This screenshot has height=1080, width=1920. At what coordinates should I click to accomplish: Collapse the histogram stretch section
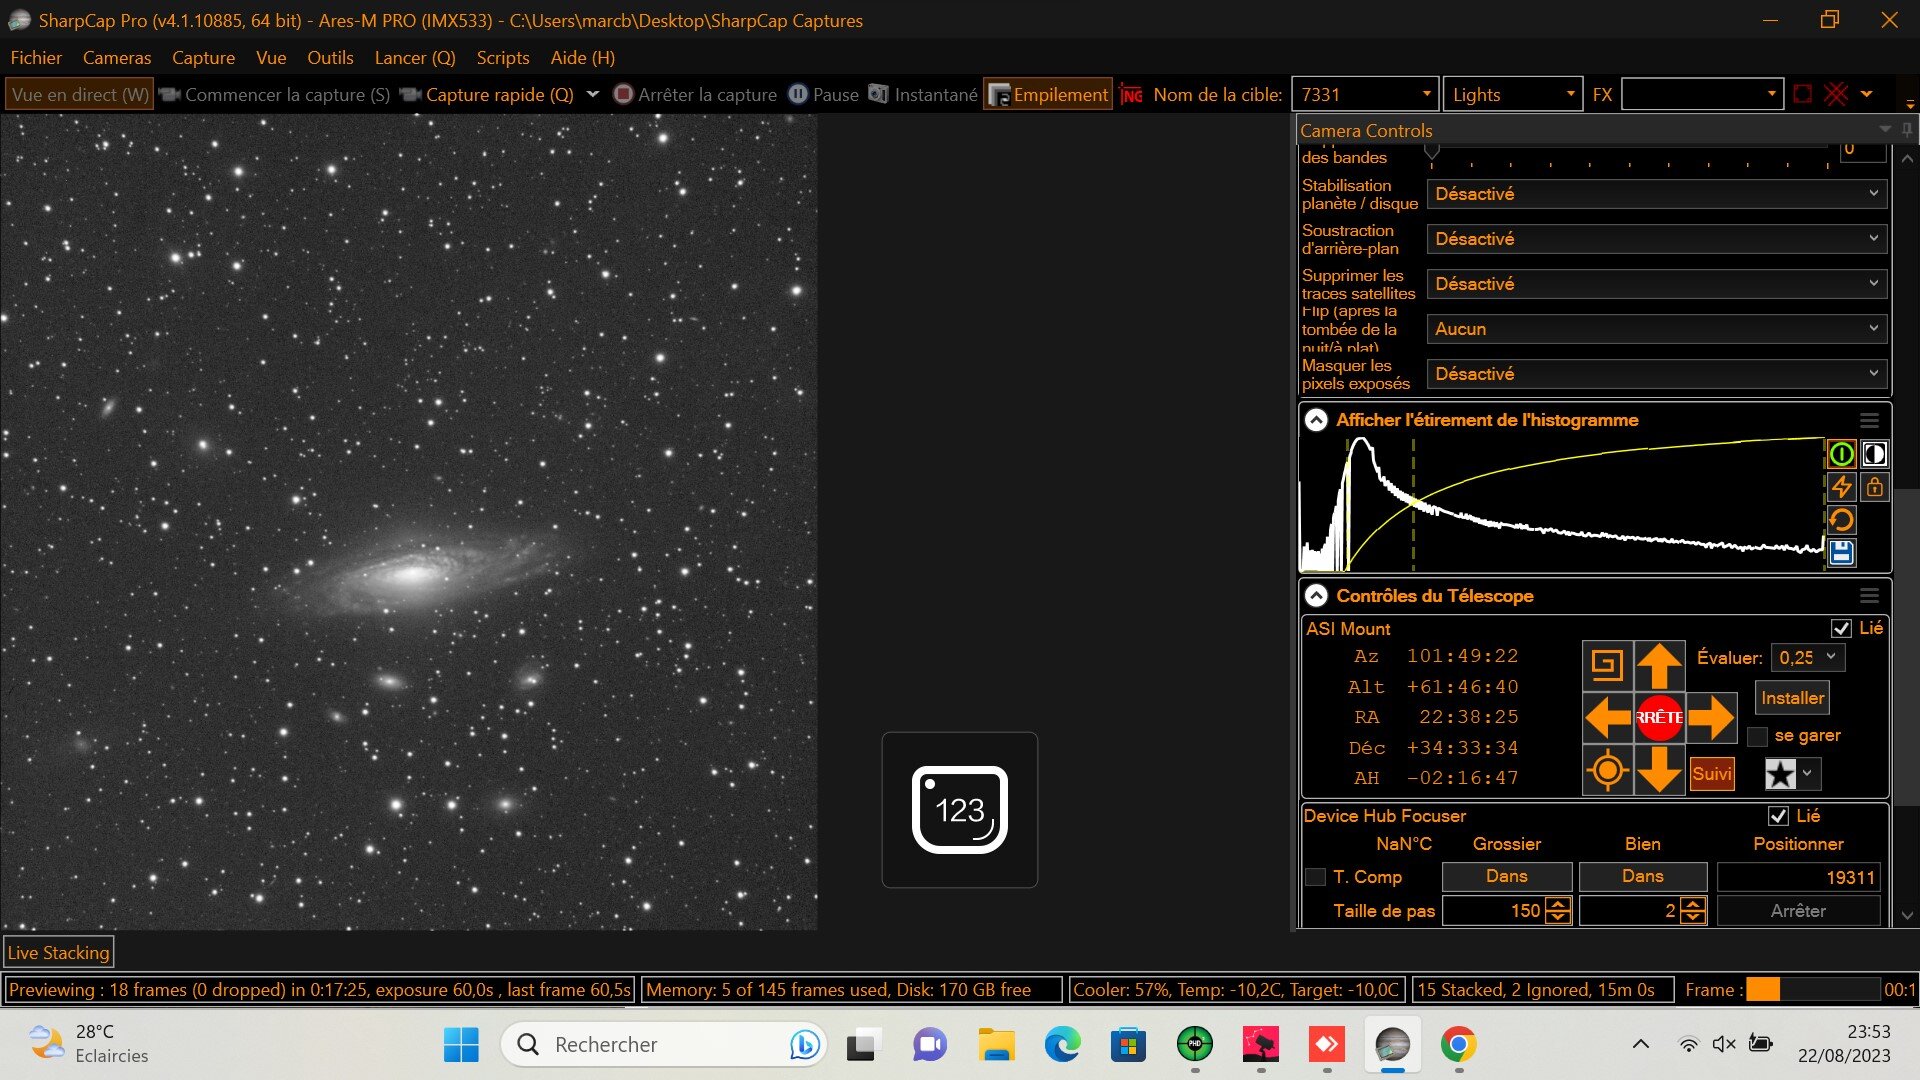pyautogui.click(x=1316, y=421)
